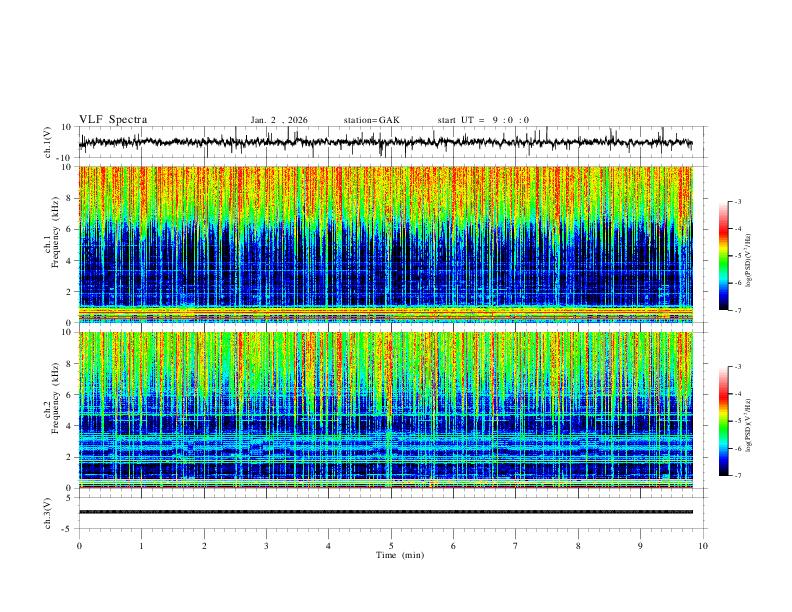Image resolution: width=792 pixels, height=612 pixels.
Task: Click the log(PSD) label beside ch.2 color bar
Action: 749,425
